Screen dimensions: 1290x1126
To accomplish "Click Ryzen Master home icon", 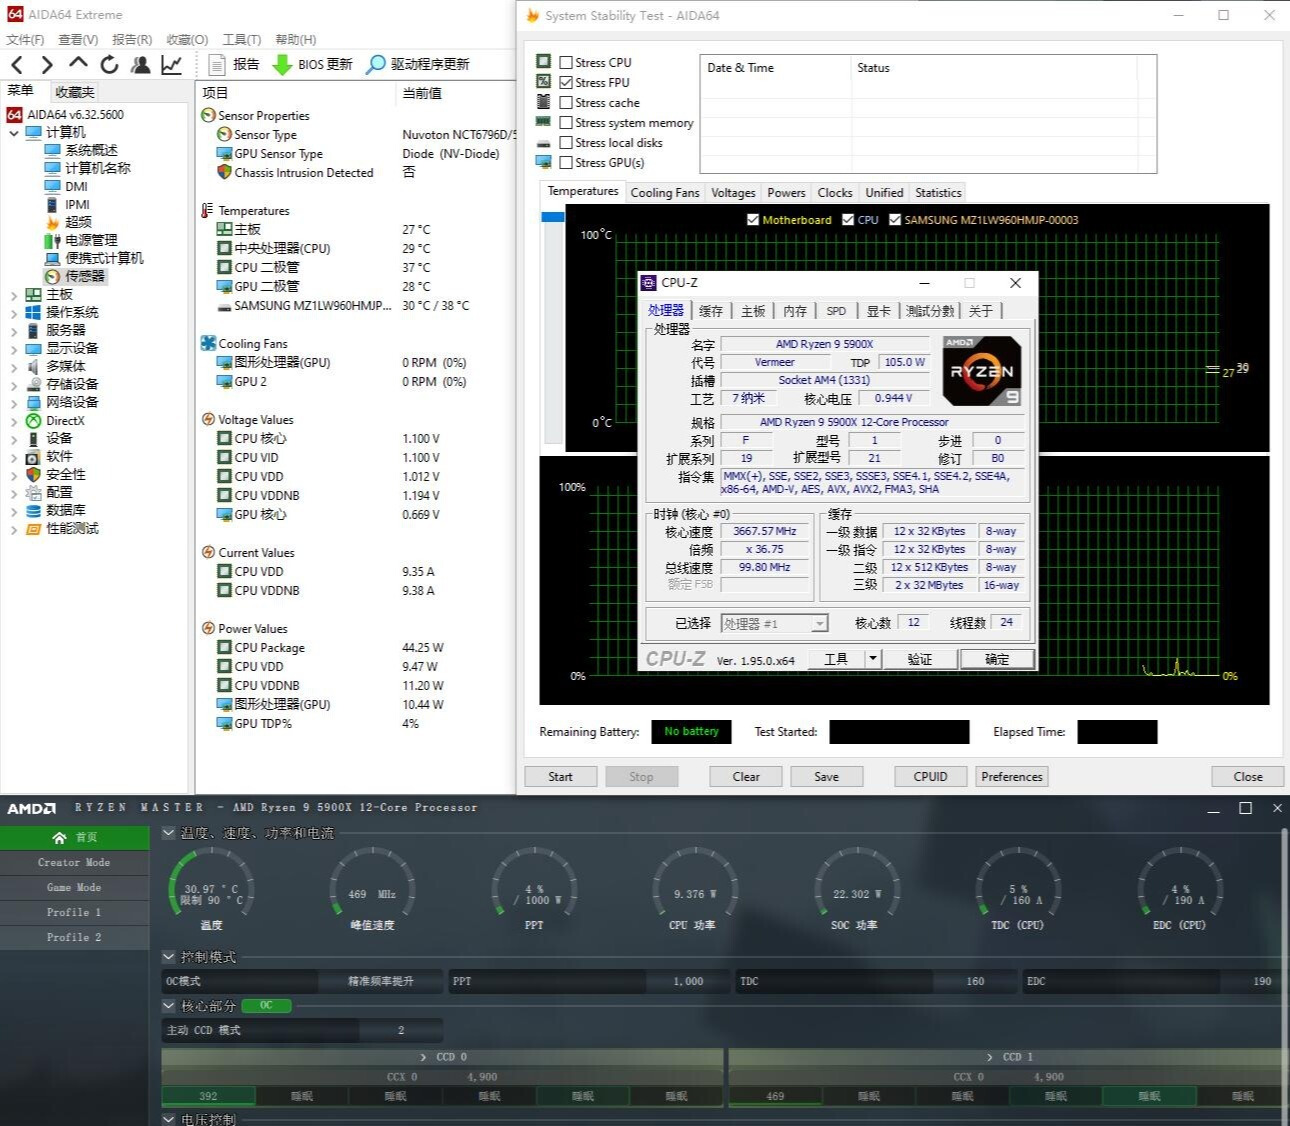I will click(x=60, y=837).
